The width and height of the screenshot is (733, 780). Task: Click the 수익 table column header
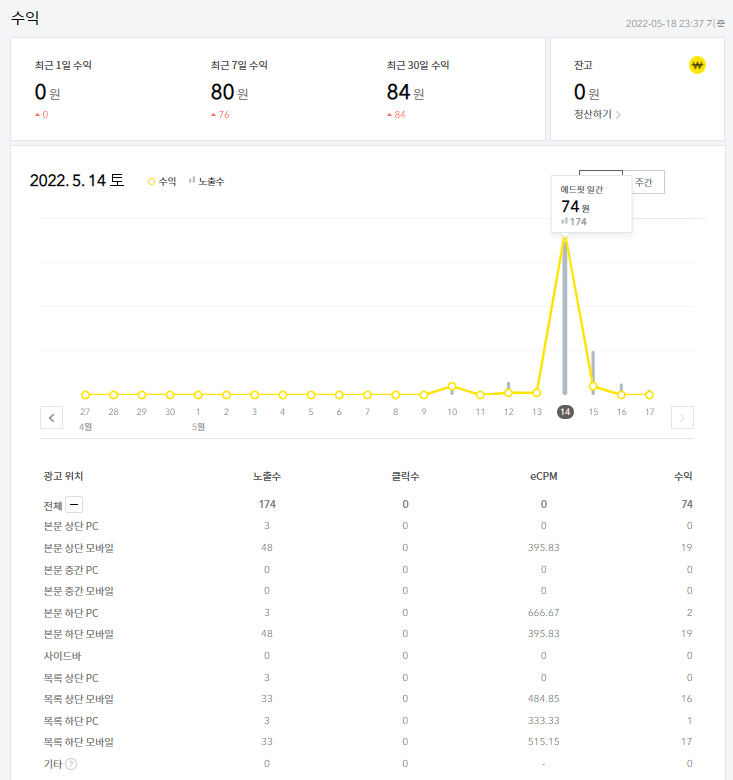point(683,476)
